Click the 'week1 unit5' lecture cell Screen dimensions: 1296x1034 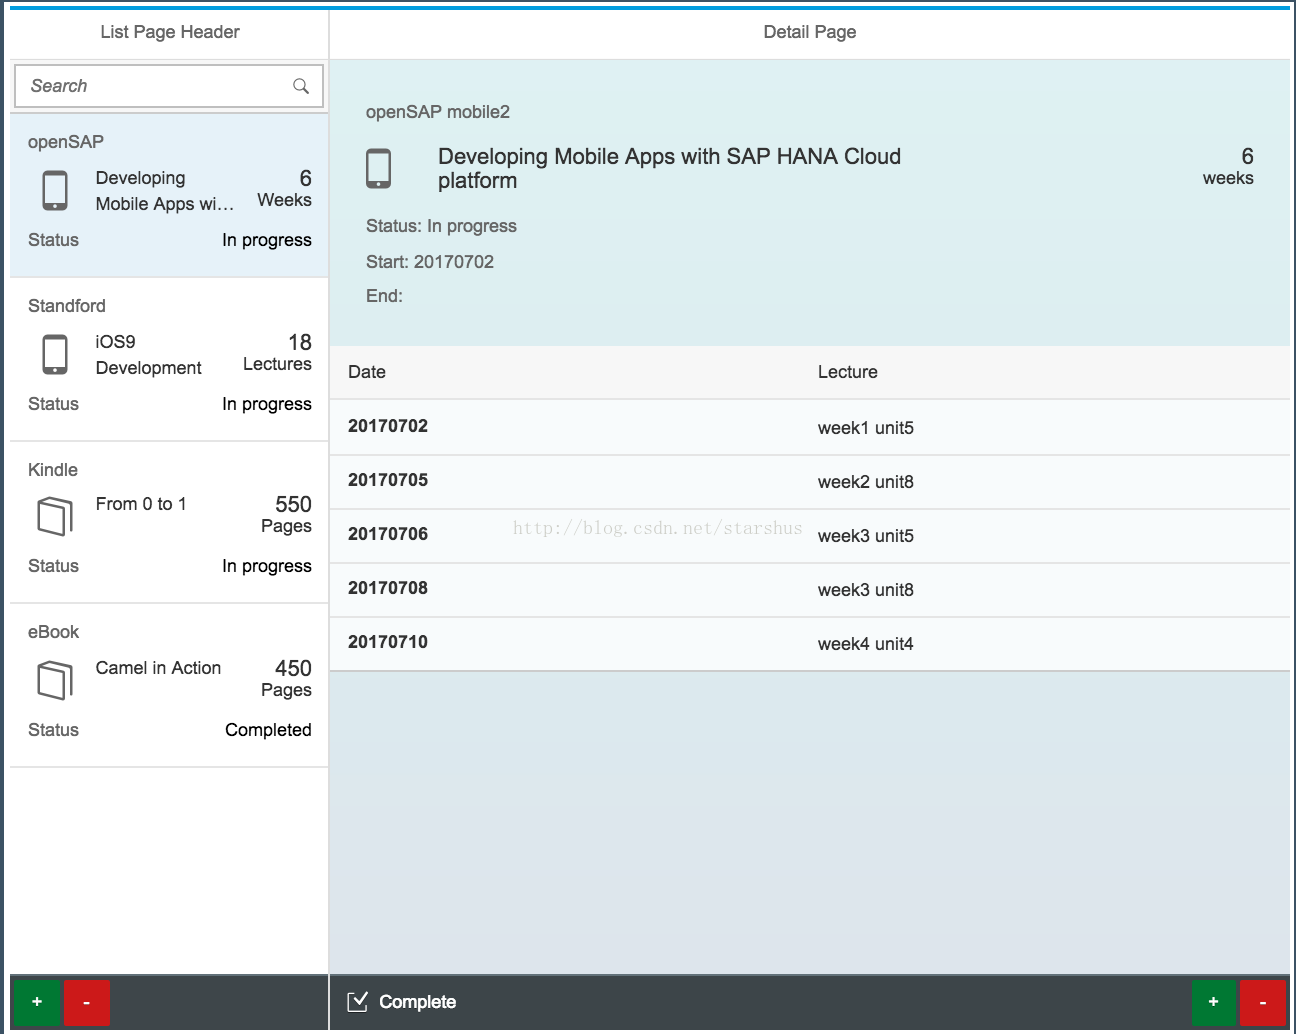tap(866, 428)
